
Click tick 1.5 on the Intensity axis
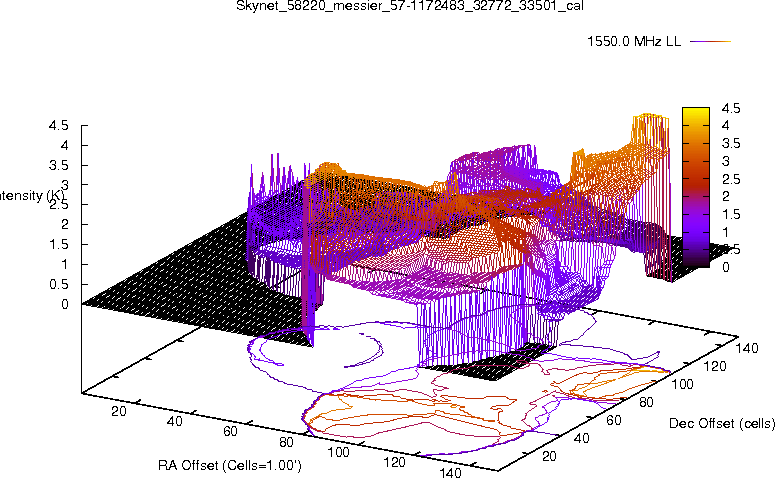pos(58,245)
